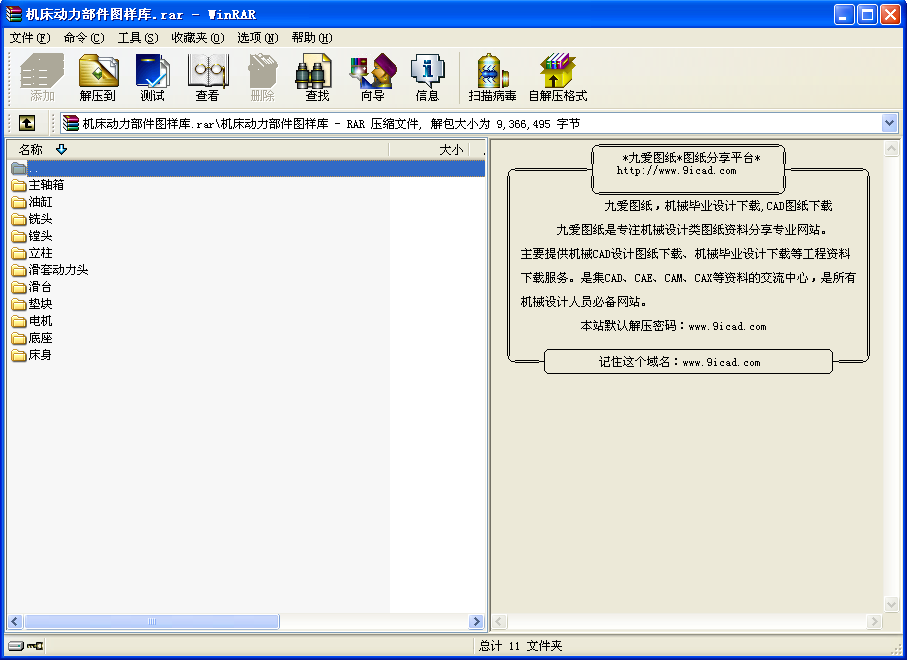907x660 pixels.
Task: Sort file list by 名称 column header
Action: point(31,149)
